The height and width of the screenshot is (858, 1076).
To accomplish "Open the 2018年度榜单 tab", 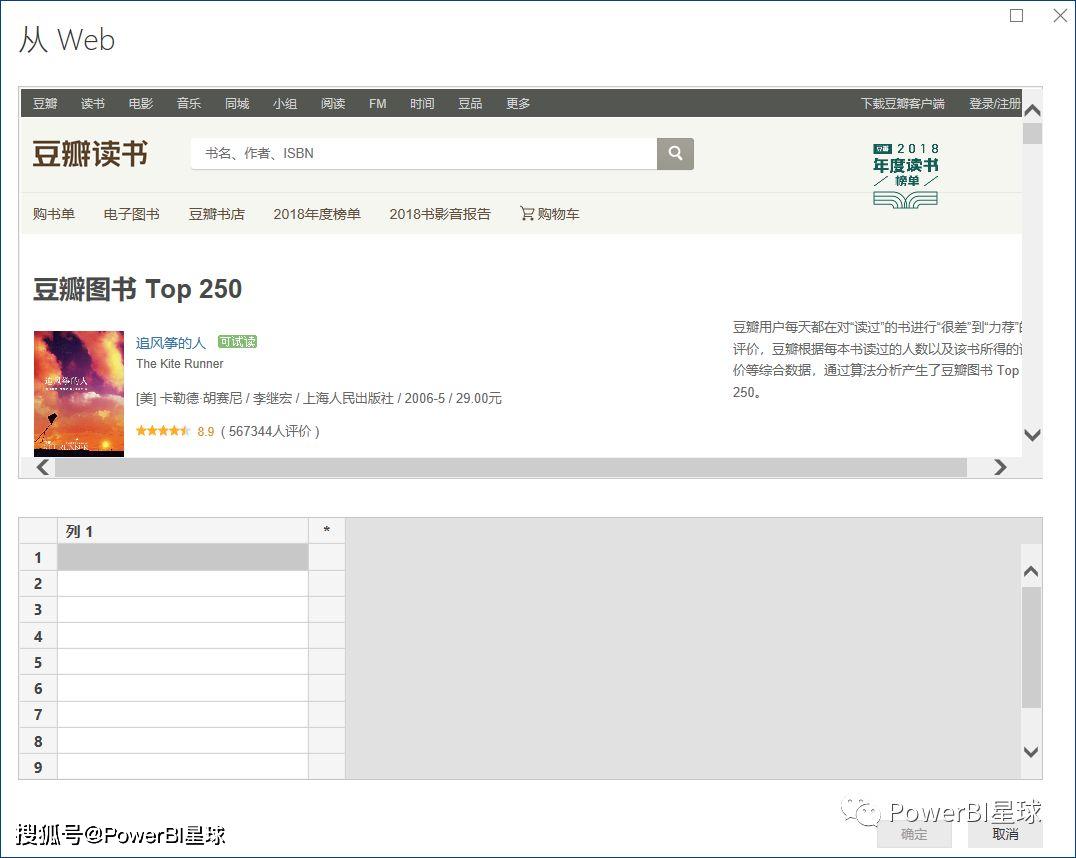I will 316,214.
